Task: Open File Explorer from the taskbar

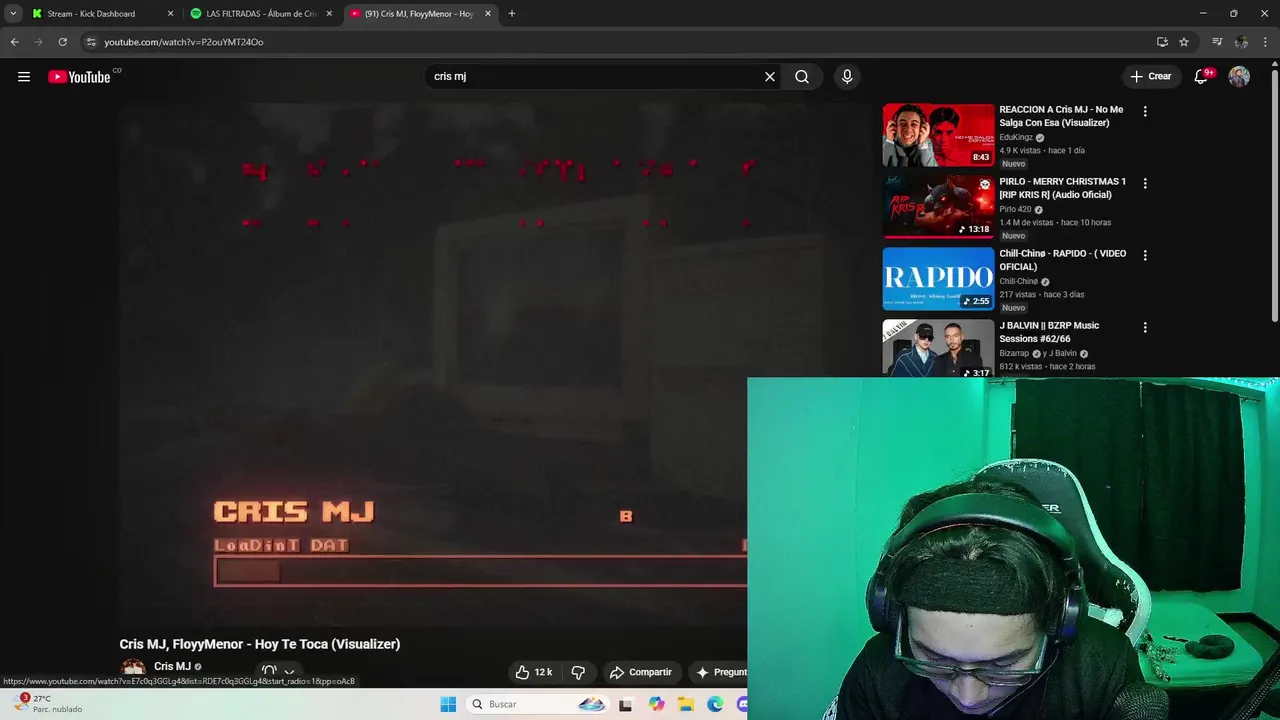Action: [686, 704]
